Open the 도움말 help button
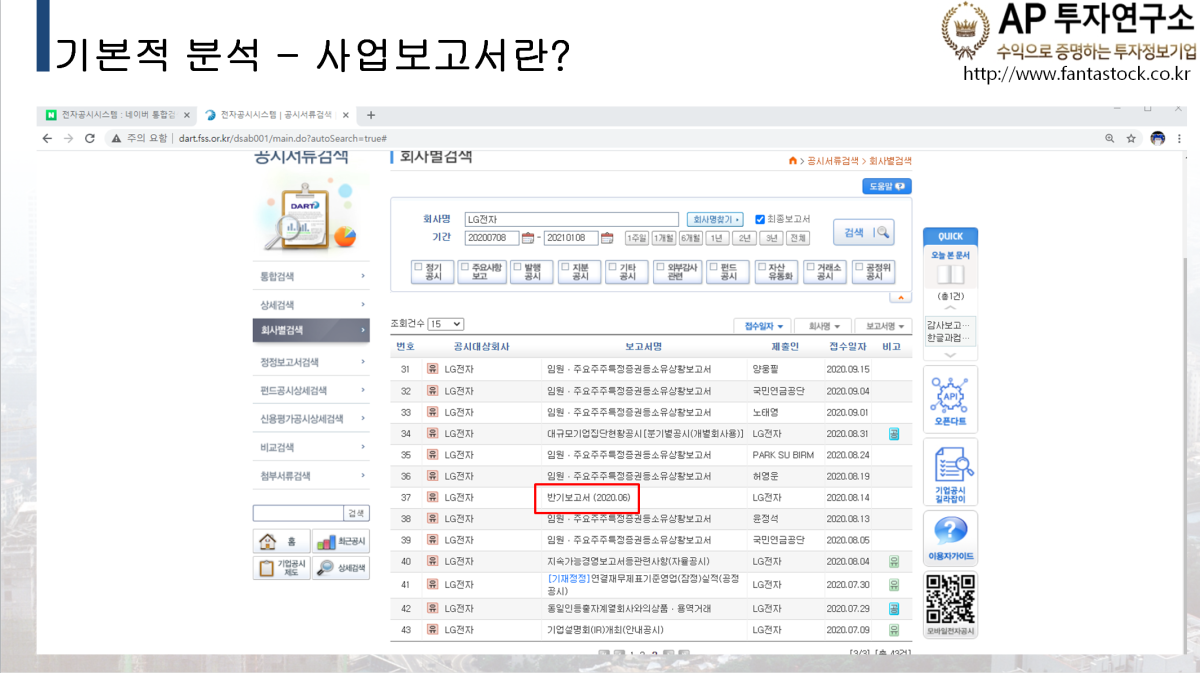The image size is (1200, 673). (887, 186)
